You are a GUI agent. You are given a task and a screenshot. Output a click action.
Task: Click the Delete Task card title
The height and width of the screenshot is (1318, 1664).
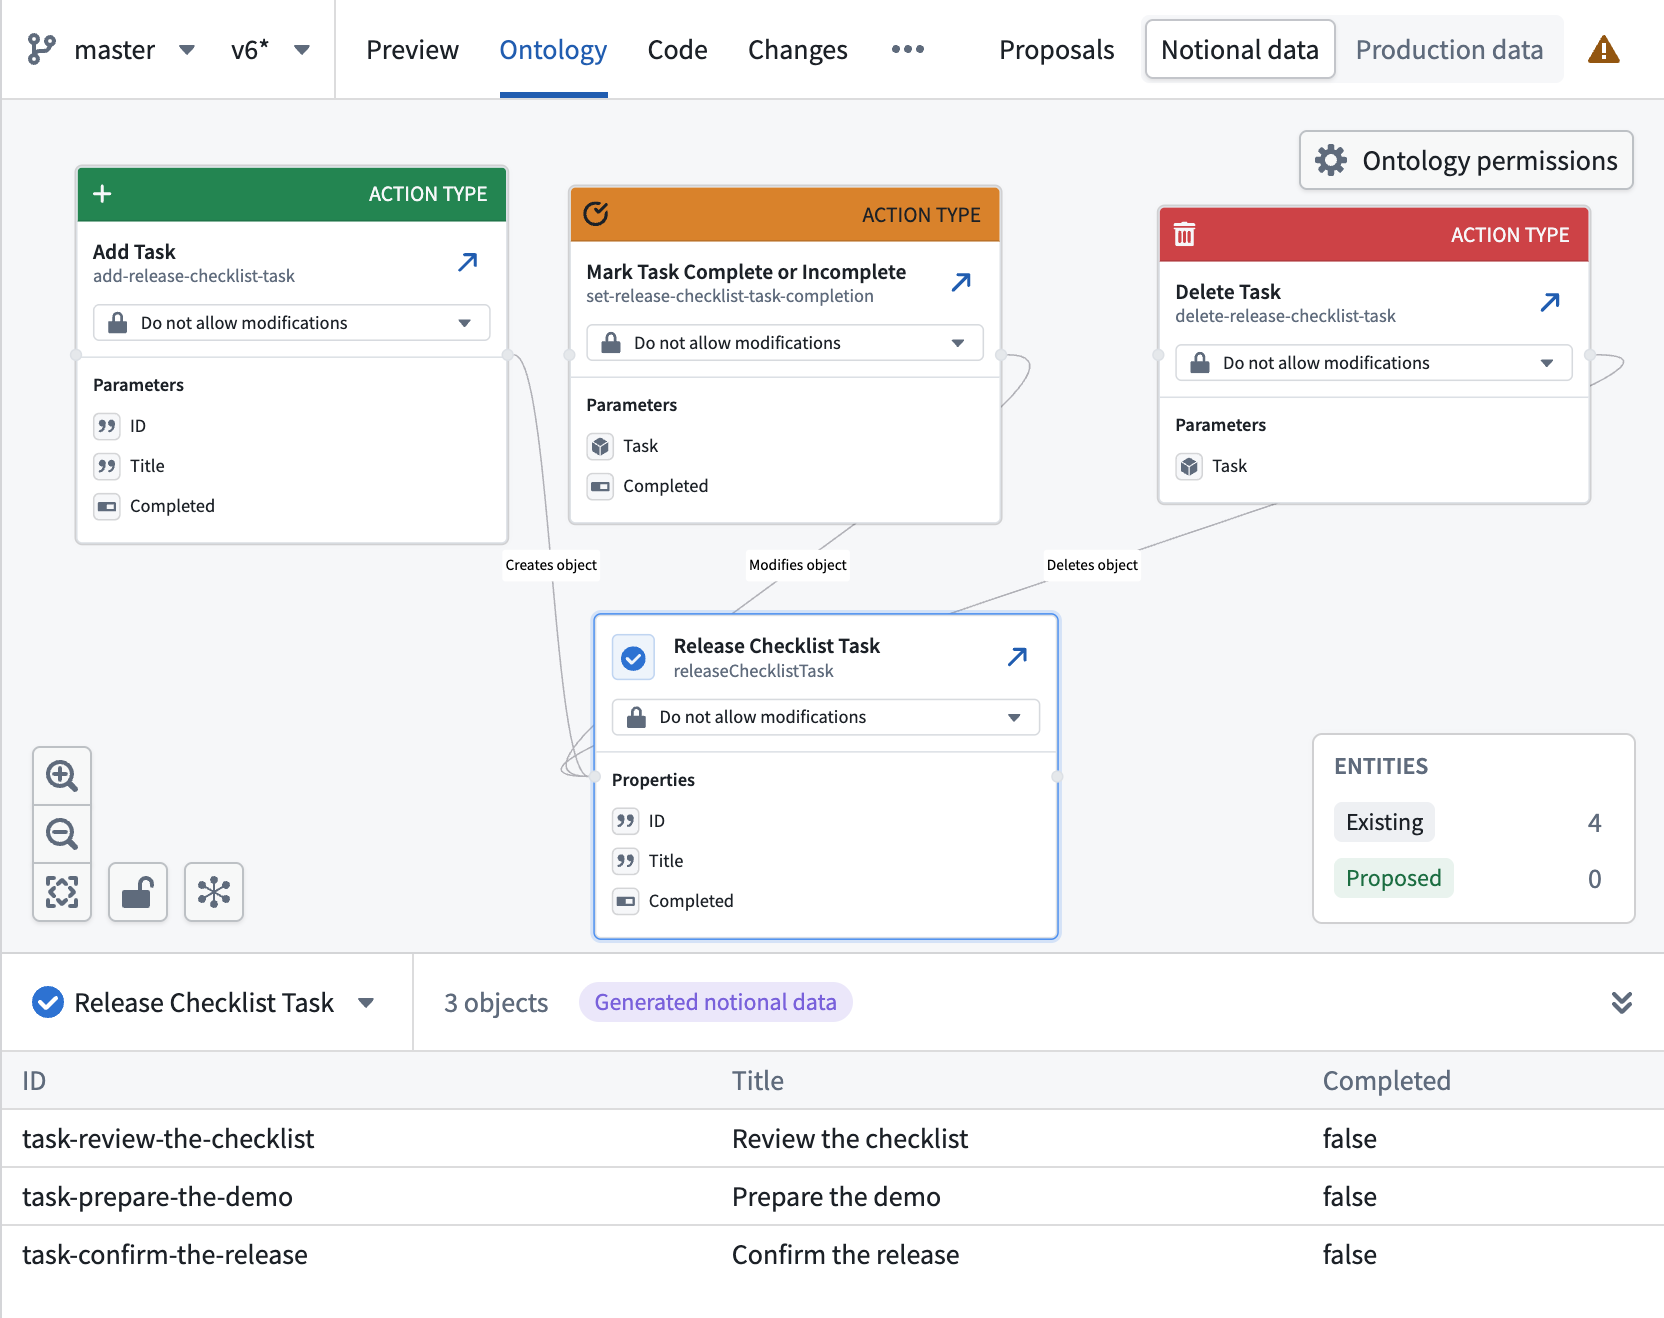[1227, 292]
